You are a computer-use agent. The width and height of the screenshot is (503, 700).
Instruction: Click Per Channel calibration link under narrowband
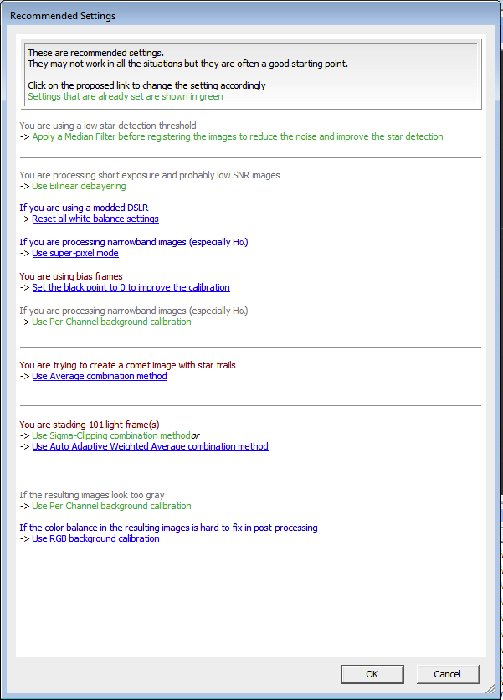112,321
